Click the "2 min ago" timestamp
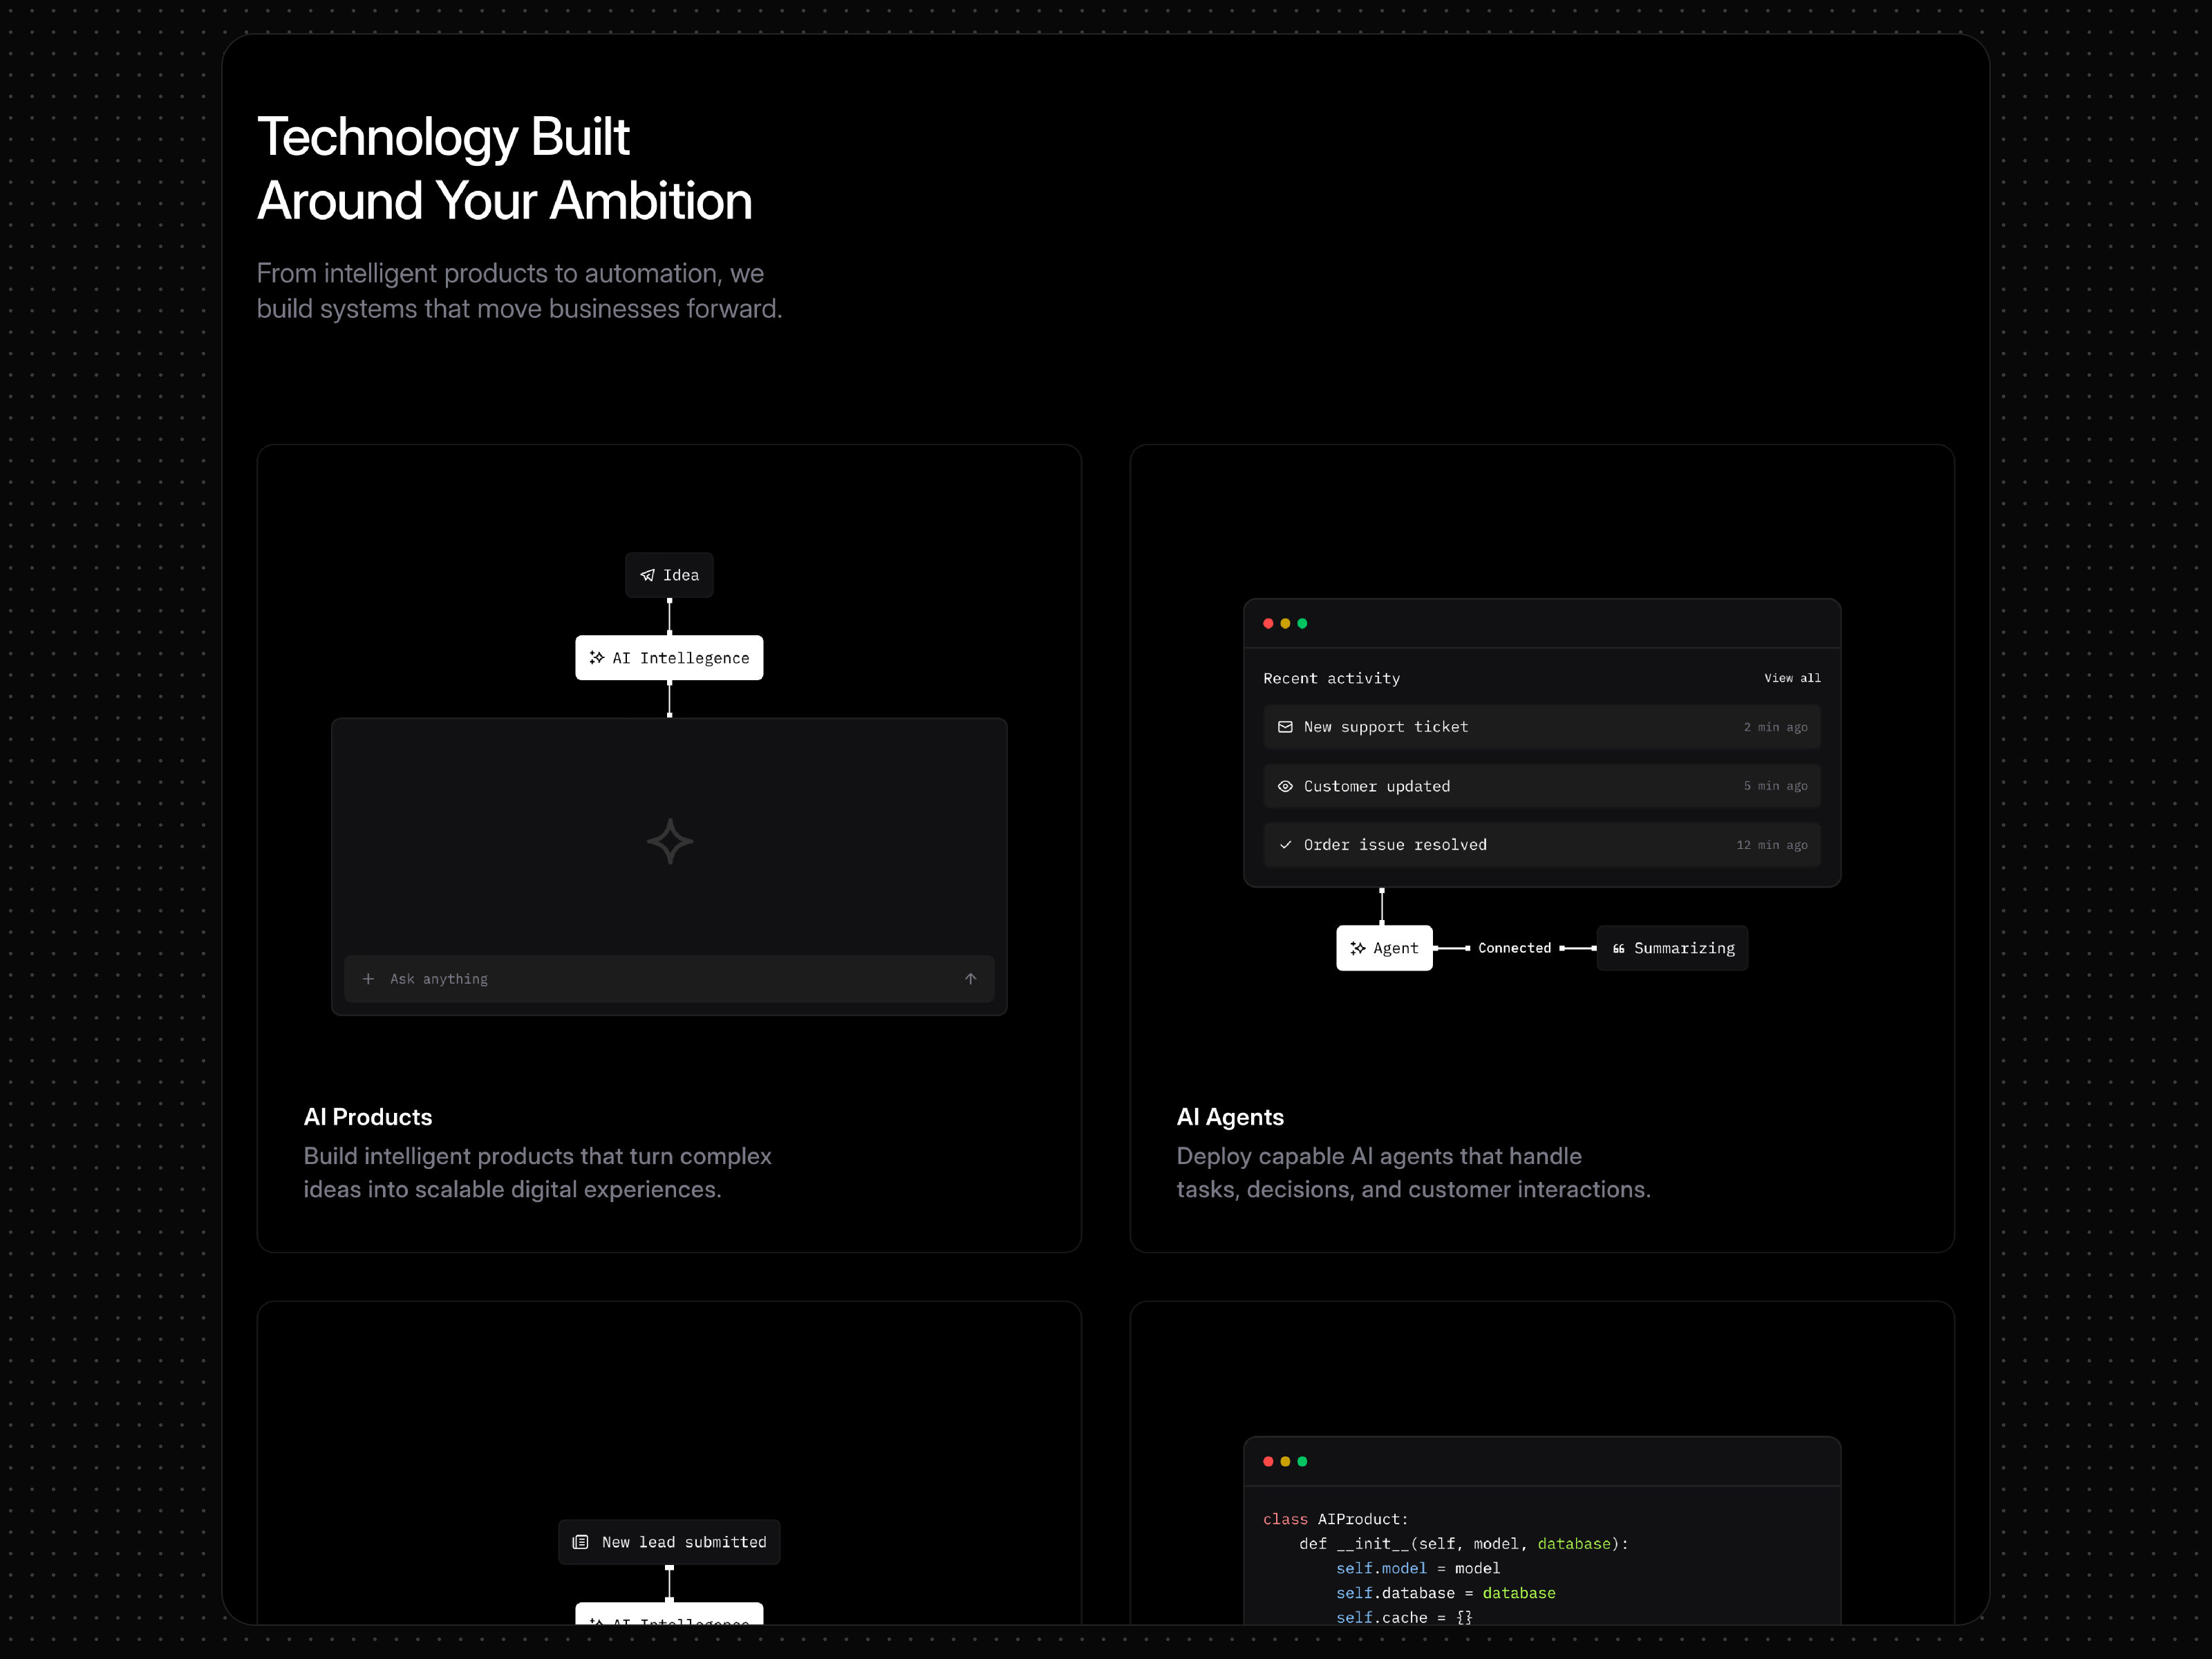The image size is (2212, 1659). coord(1776,727)
